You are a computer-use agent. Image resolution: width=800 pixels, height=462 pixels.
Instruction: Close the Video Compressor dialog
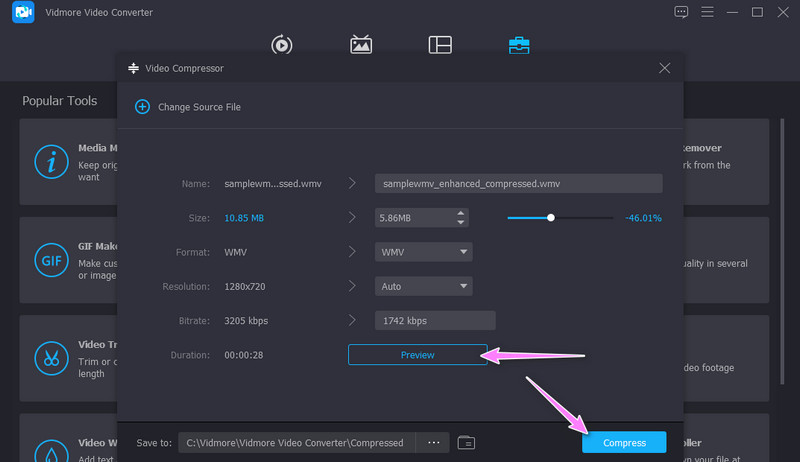click(665, 68)
